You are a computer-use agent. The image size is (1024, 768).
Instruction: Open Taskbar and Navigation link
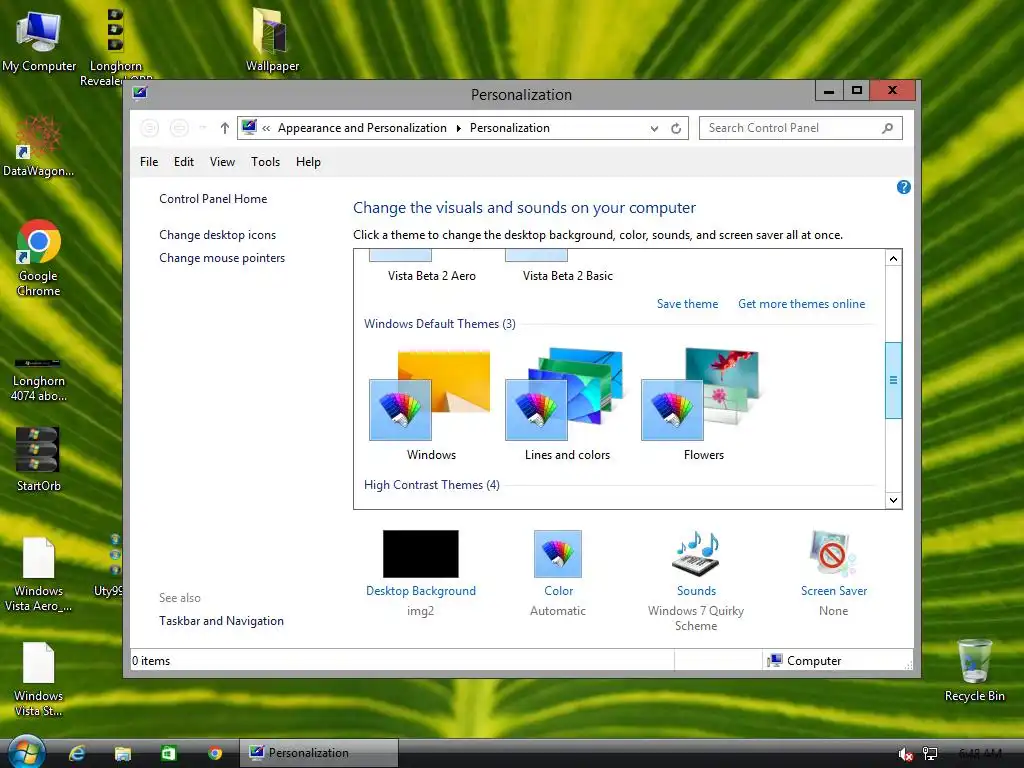click(221, 621)
